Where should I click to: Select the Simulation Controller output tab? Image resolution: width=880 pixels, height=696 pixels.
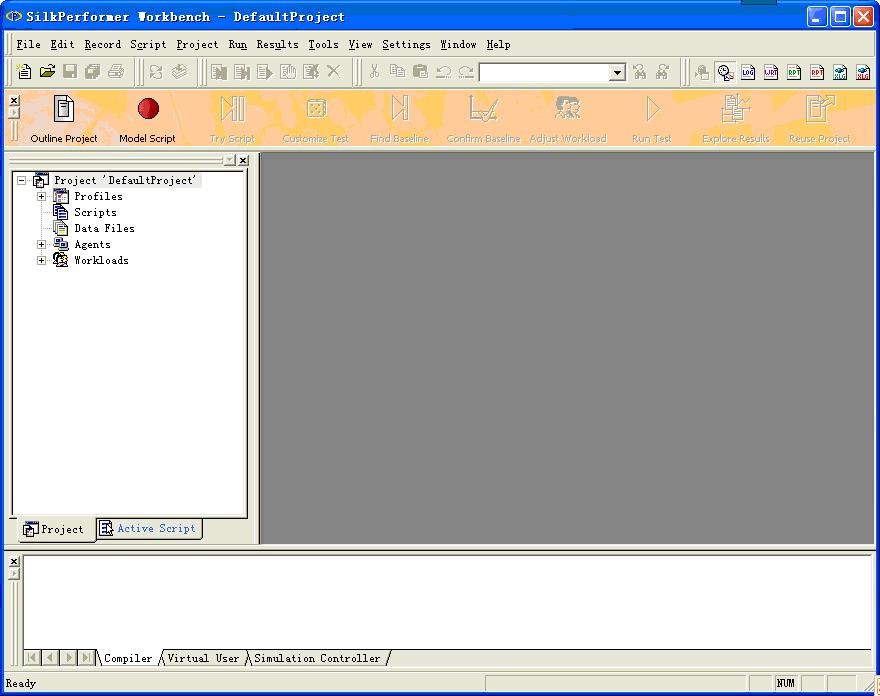coord(317,658)
